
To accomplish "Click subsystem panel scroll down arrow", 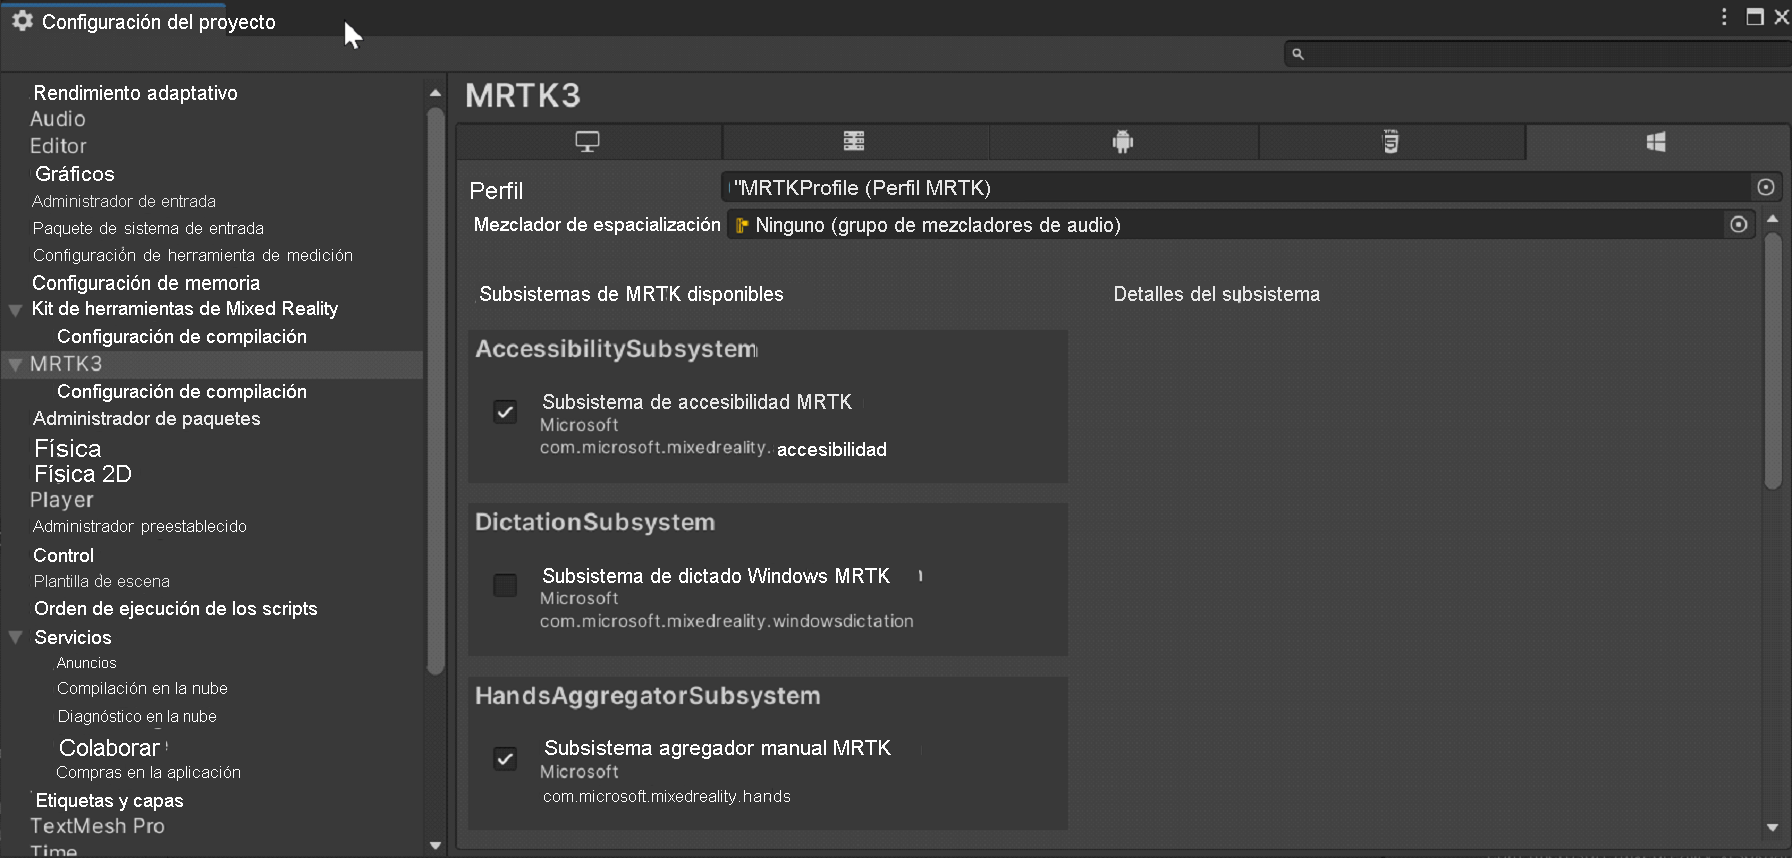I will pos(1772,827).
